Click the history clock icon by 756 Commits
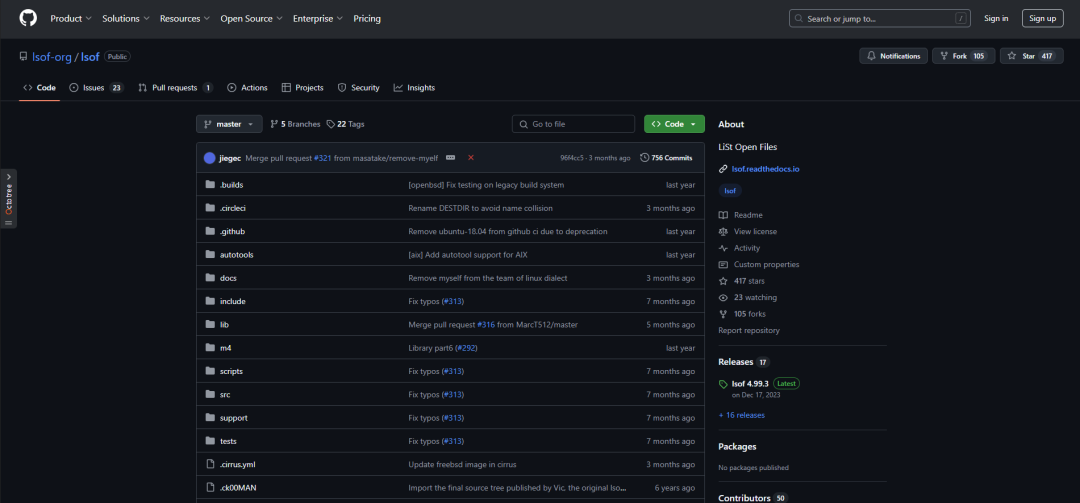 (x=644, y=158)
